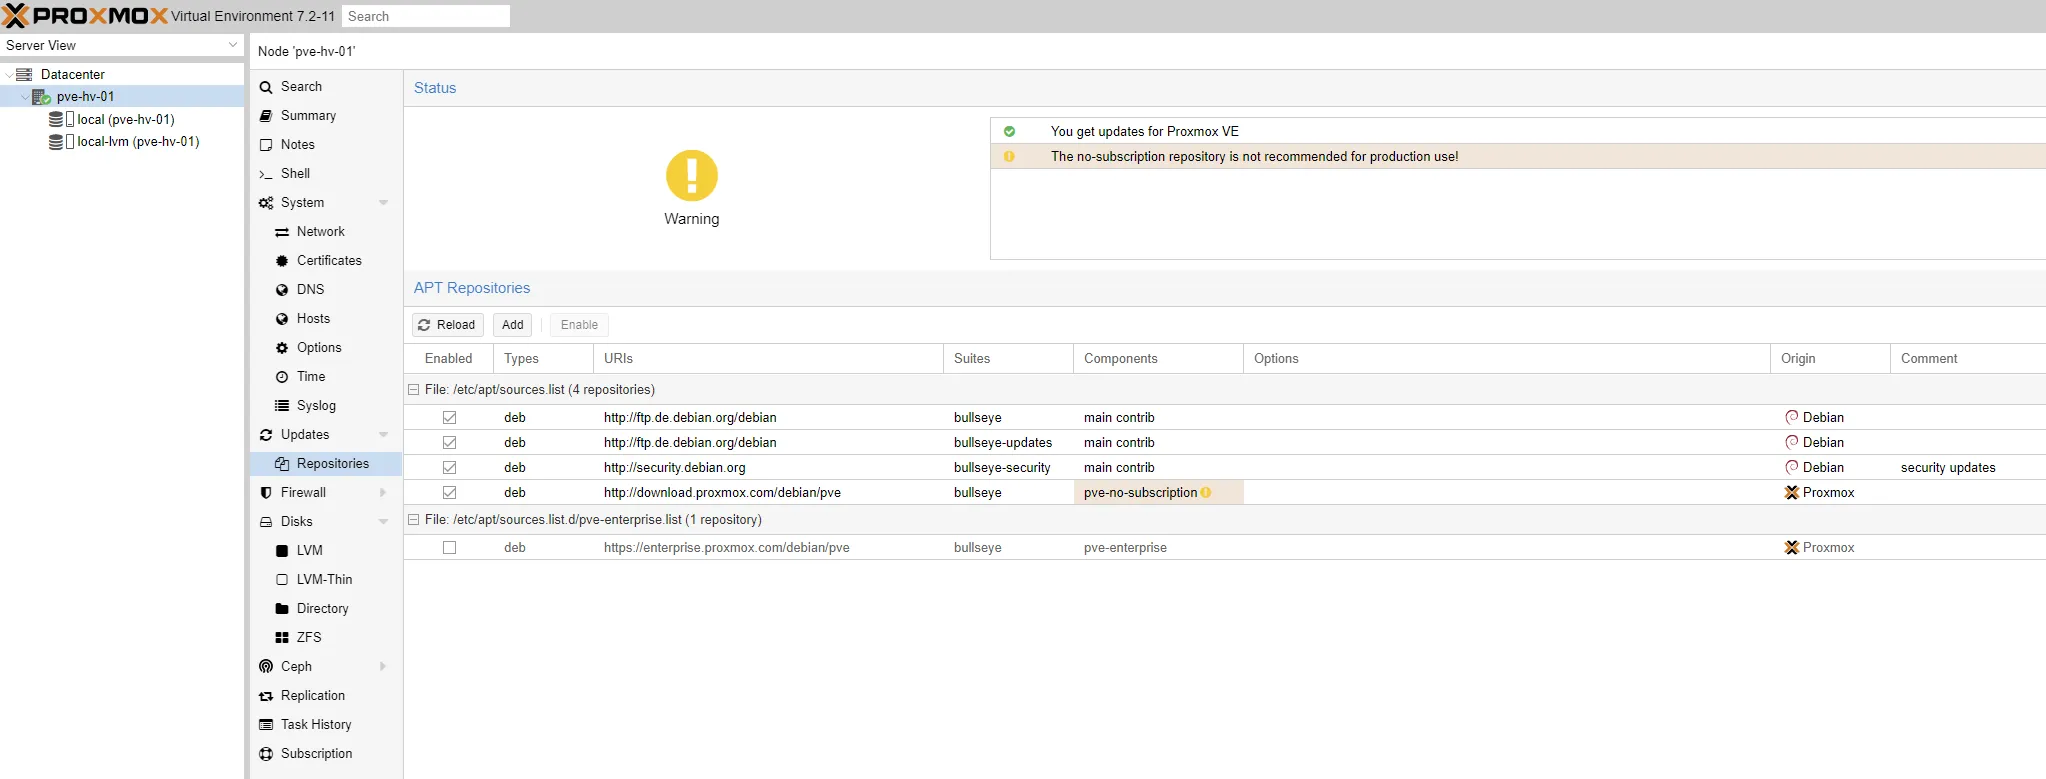Click the Replication icon
This screenshot has width=2046, height=779.
tap(266, 696)
